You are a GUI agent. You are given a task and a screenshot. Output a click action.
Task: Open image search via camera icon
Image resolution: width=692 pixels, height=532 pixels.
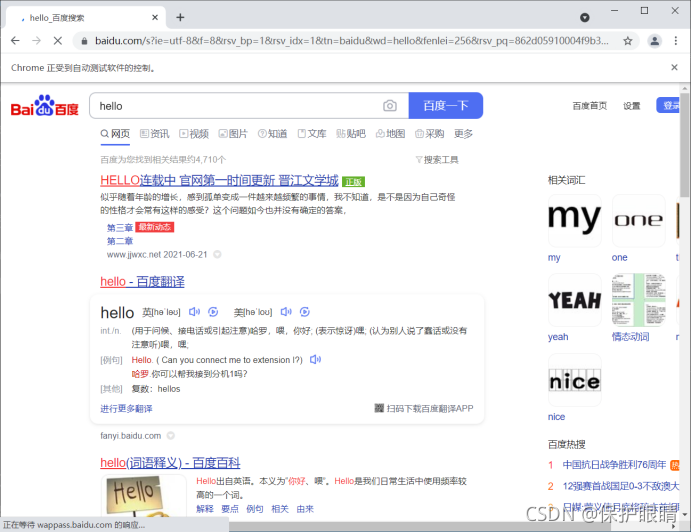pos(390,106)
